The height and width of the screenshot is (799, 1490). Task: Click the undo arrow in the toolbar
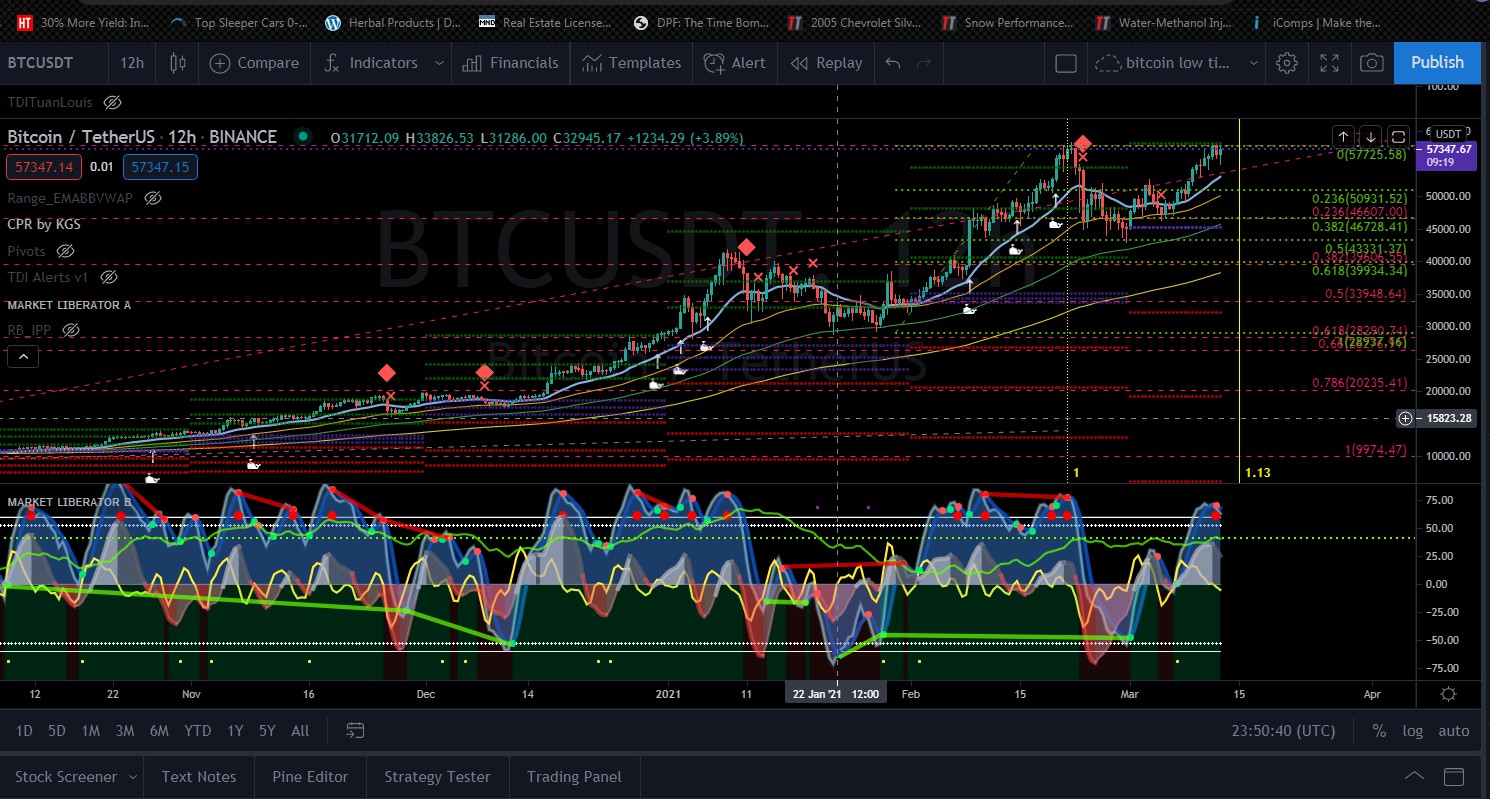tap(893, 63)
